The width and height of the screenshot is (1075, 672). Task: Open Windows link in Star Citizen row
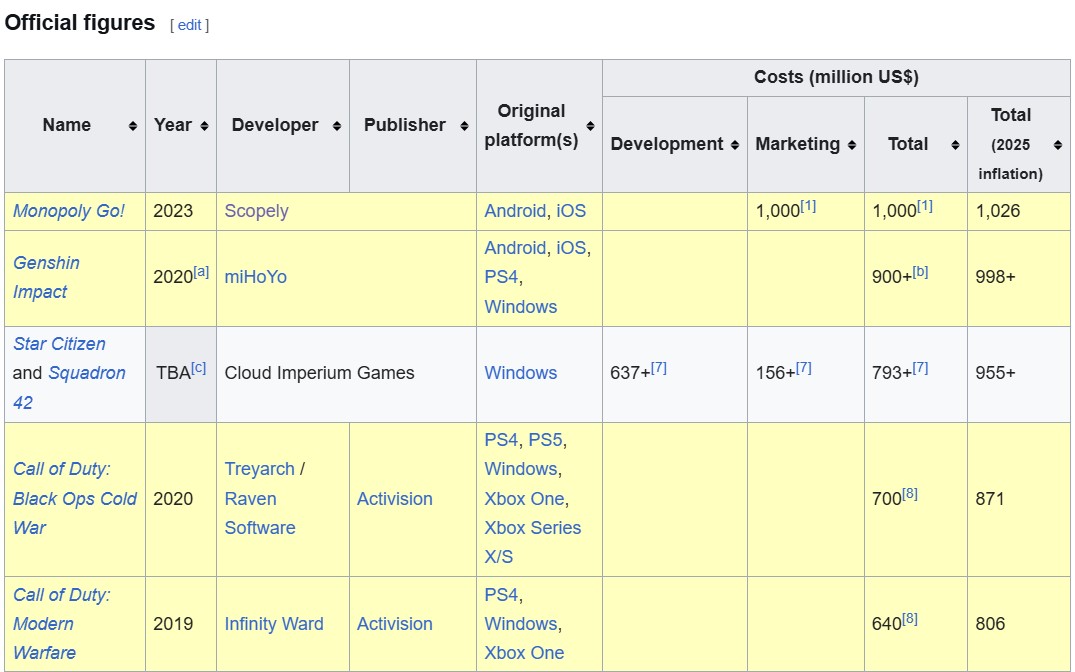[521, 373]
